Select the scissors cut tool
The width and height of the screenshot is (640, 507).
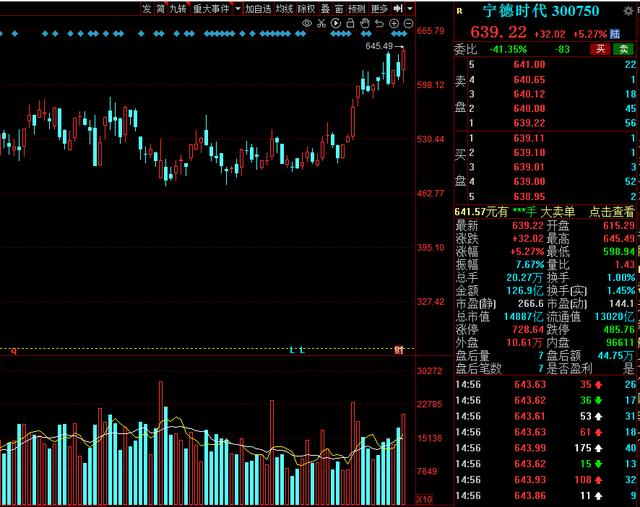[x=321, y=24]
